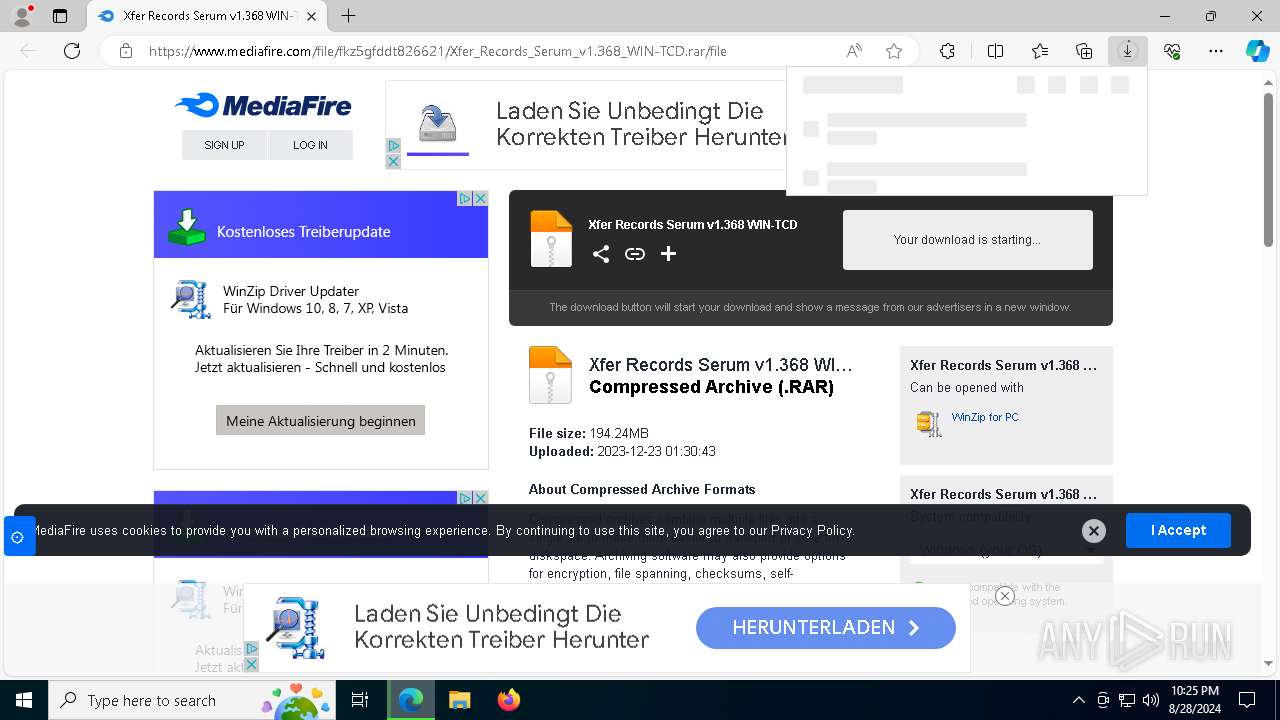Viewport: 1280px width, 720px height.
Task: Close the Xfer Records Serum tab
Action: click(x=313, y=16)
